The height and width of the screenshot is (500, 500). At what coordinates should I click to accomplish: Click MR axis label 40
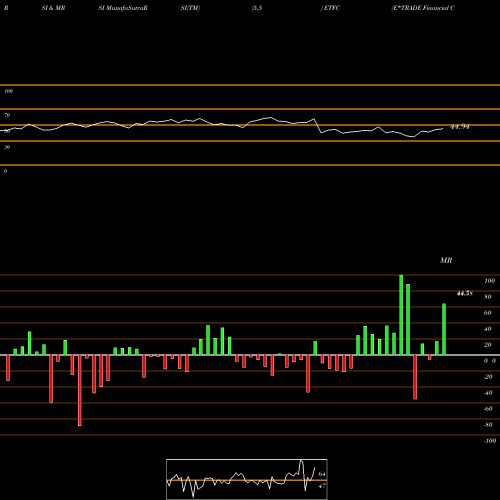(488, 329)
